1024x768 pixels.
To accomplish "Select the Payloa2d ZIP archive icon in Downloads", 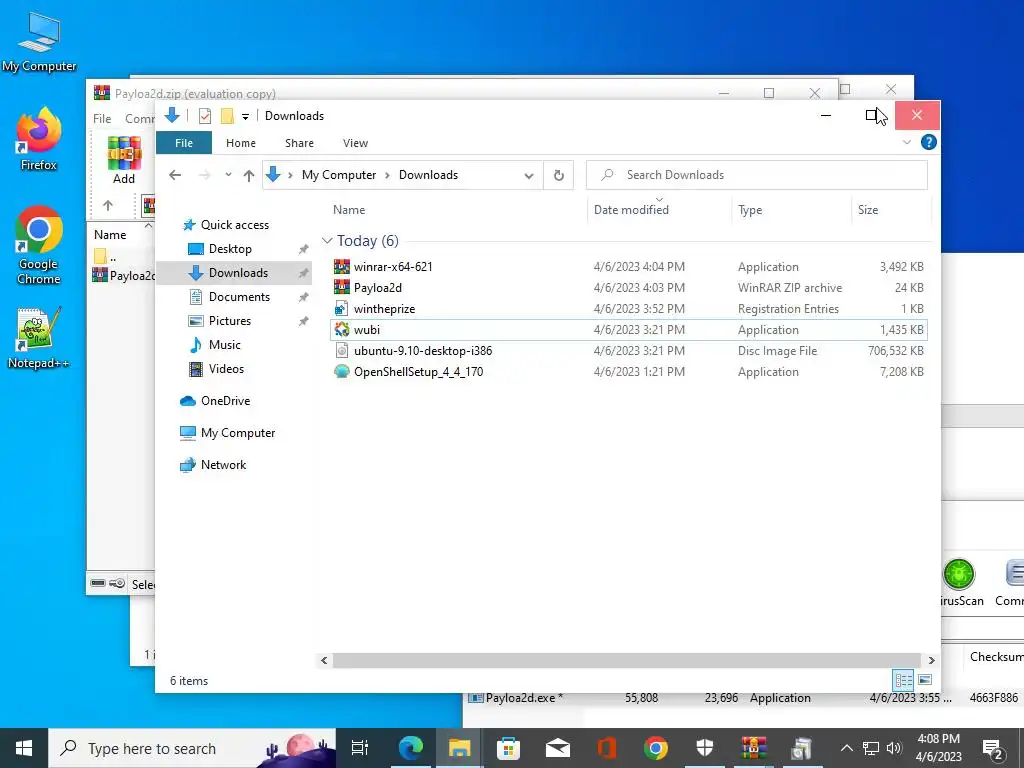I will [342, 287].
